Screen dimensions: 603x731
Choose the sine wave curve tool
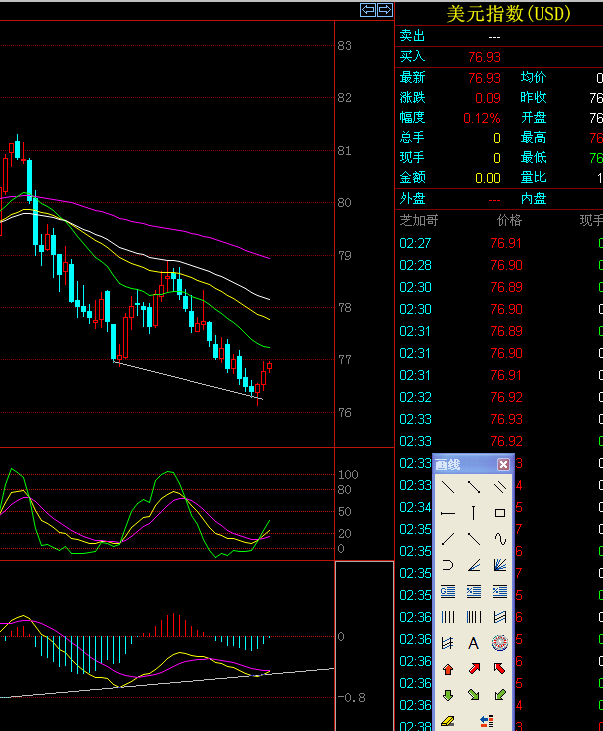coord(499,539)
